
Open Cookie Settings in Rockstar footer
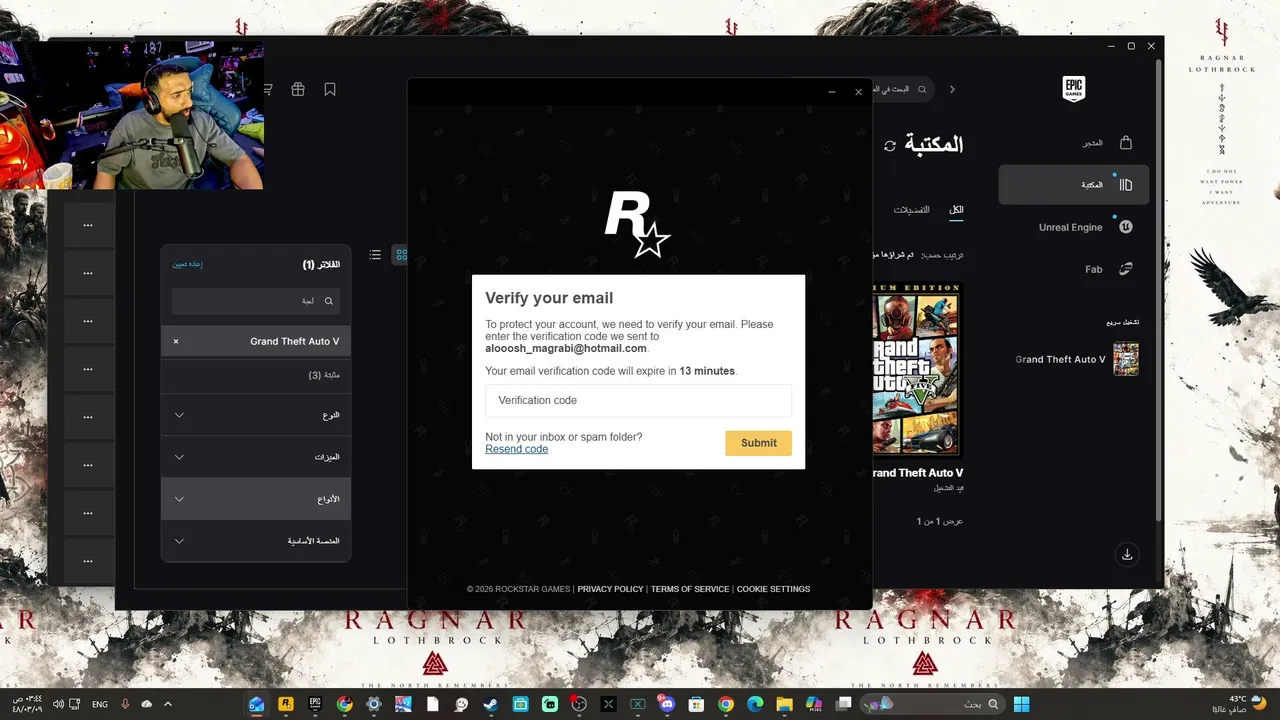tap(773, 589)
